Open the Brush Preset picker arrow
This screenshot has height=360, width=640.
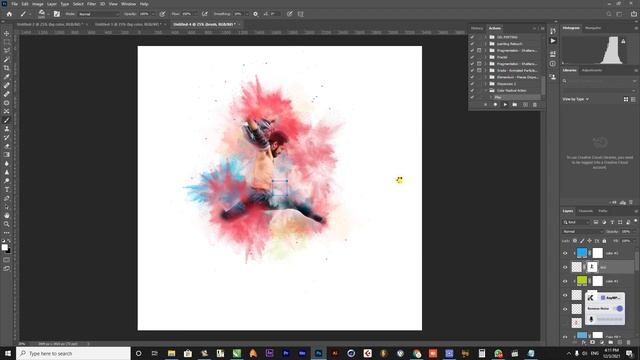pyautogui.click(x=48, y=14)
